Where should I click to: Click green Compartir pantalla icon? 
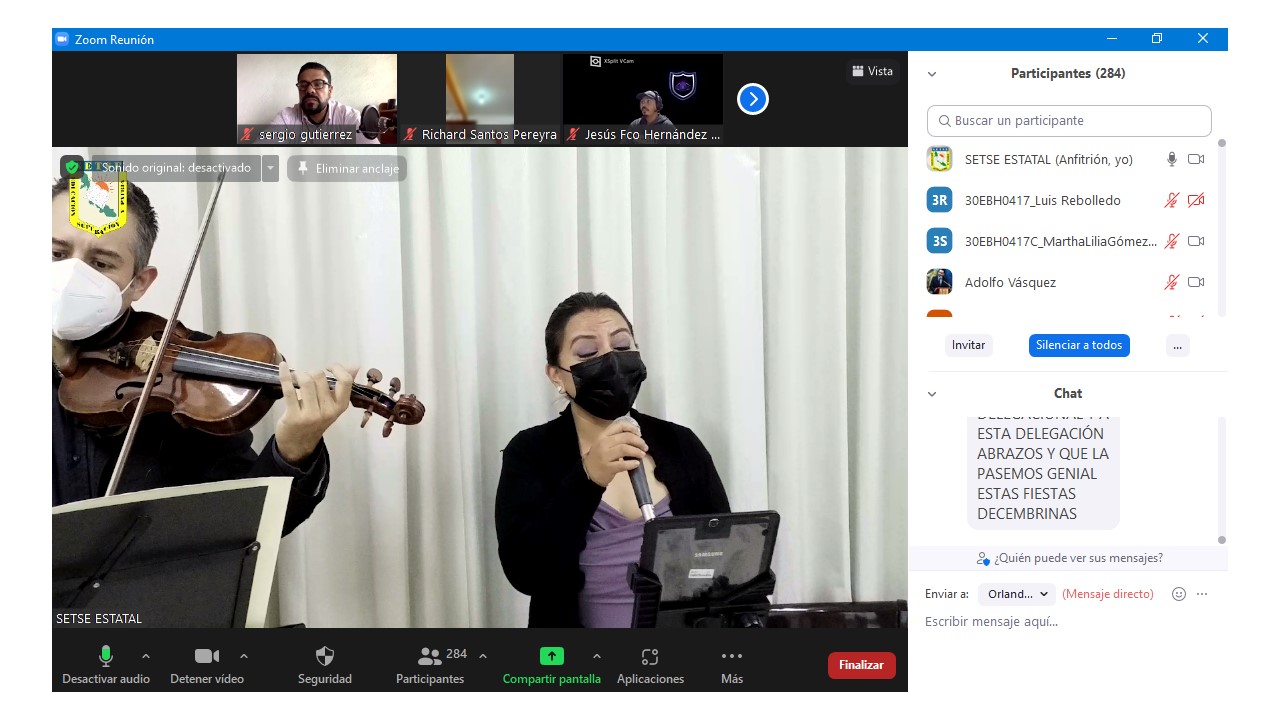coord(552,656)
